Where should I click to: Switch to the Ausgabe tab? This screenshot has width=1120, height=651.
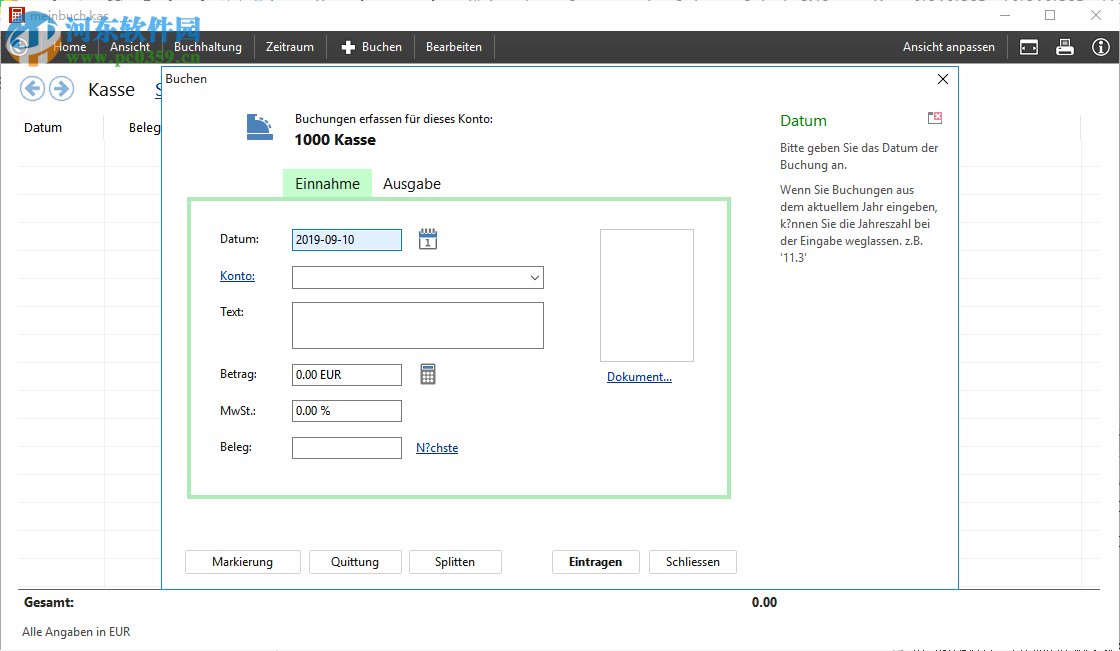point(412,184)
